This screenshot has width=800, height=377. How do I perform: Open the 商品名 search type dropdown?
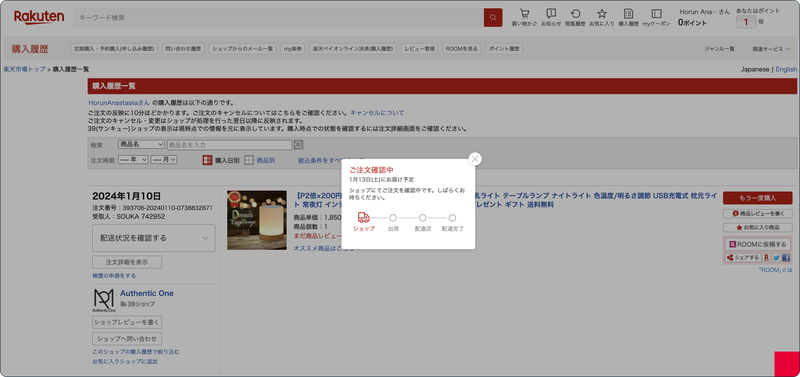[x=141, y=145]
